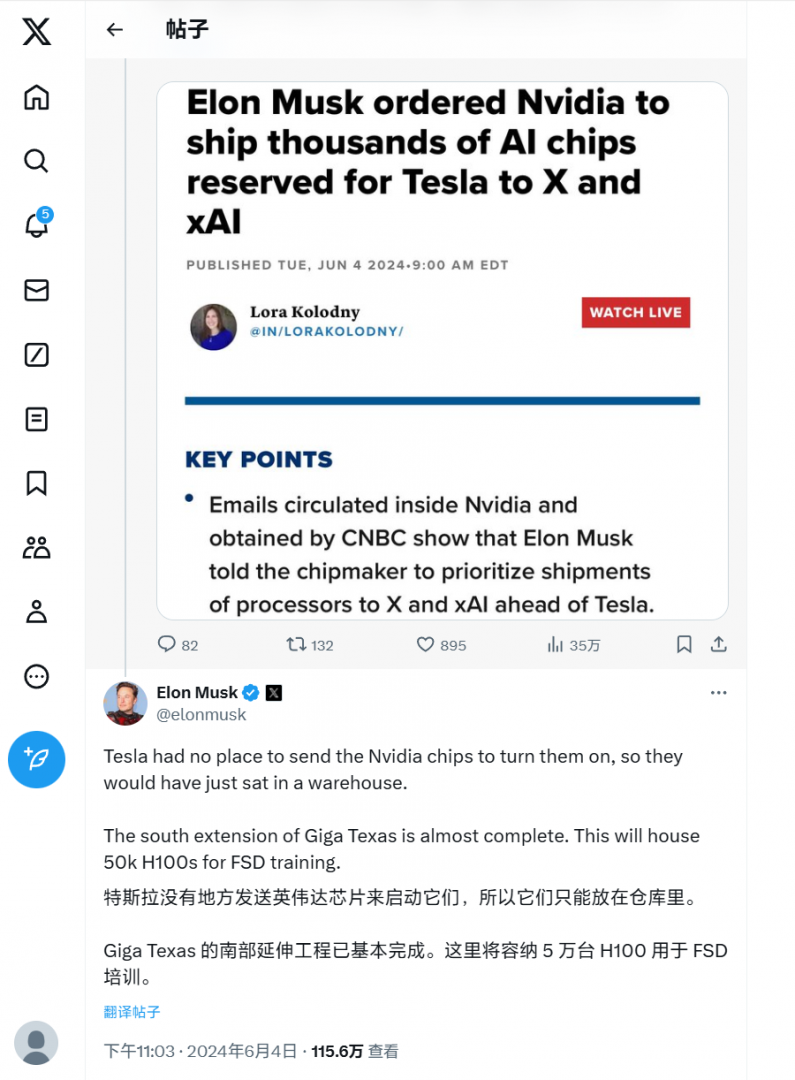
Task: Go back using the arrow button
Action: [115, 30]
